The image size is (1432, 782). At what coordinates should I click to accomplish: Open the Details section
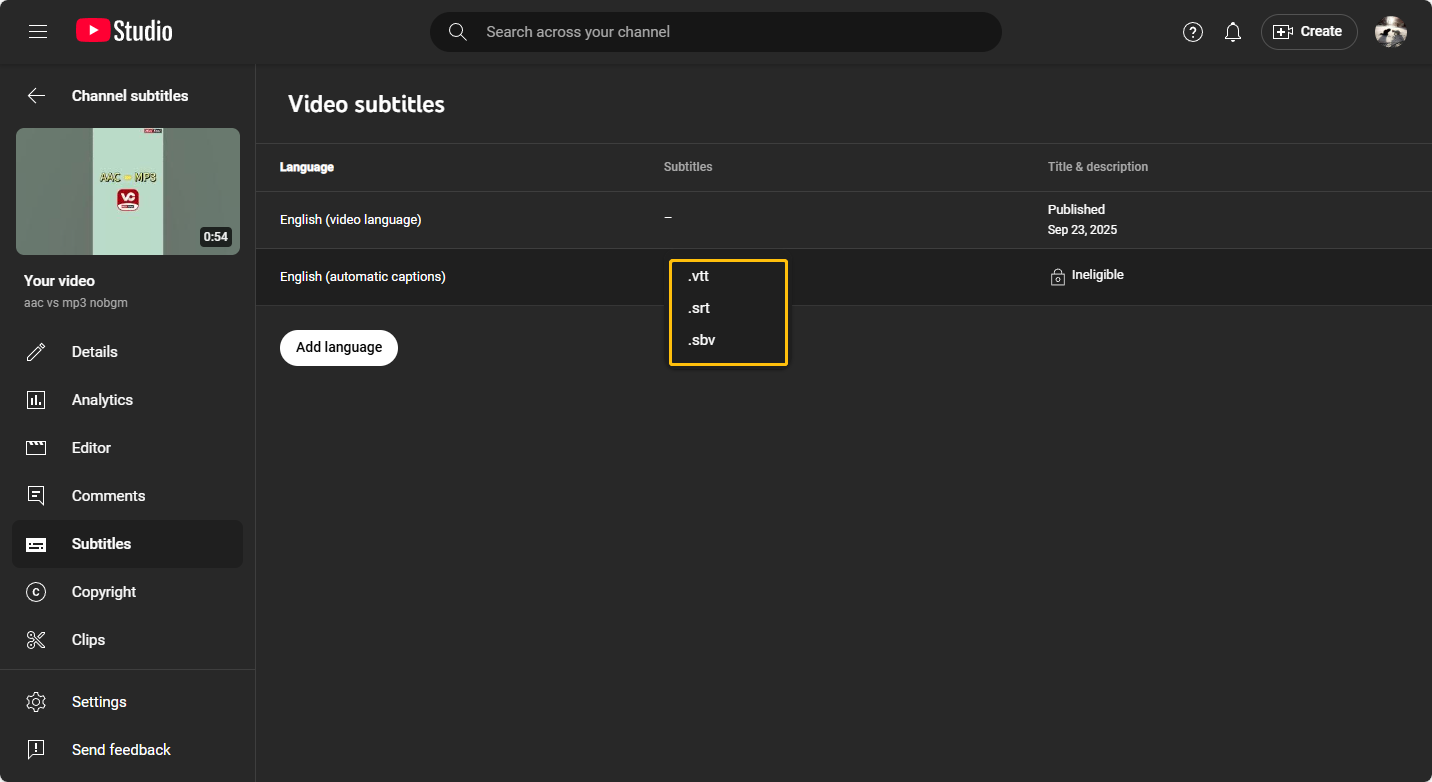pyautogui.click(x=94, y=352)
